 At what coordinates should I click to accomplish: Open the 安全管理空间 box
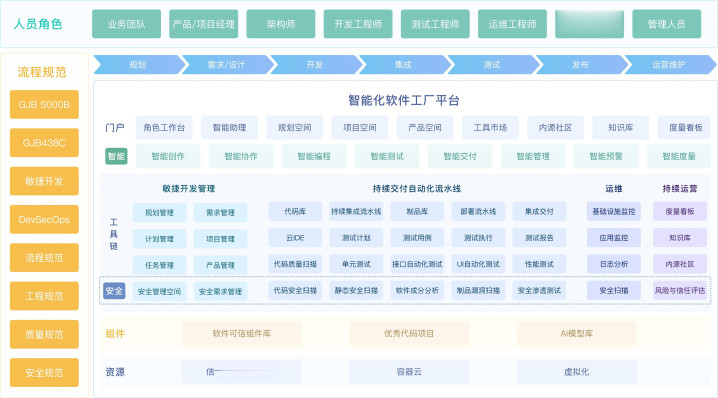(159, 292)
